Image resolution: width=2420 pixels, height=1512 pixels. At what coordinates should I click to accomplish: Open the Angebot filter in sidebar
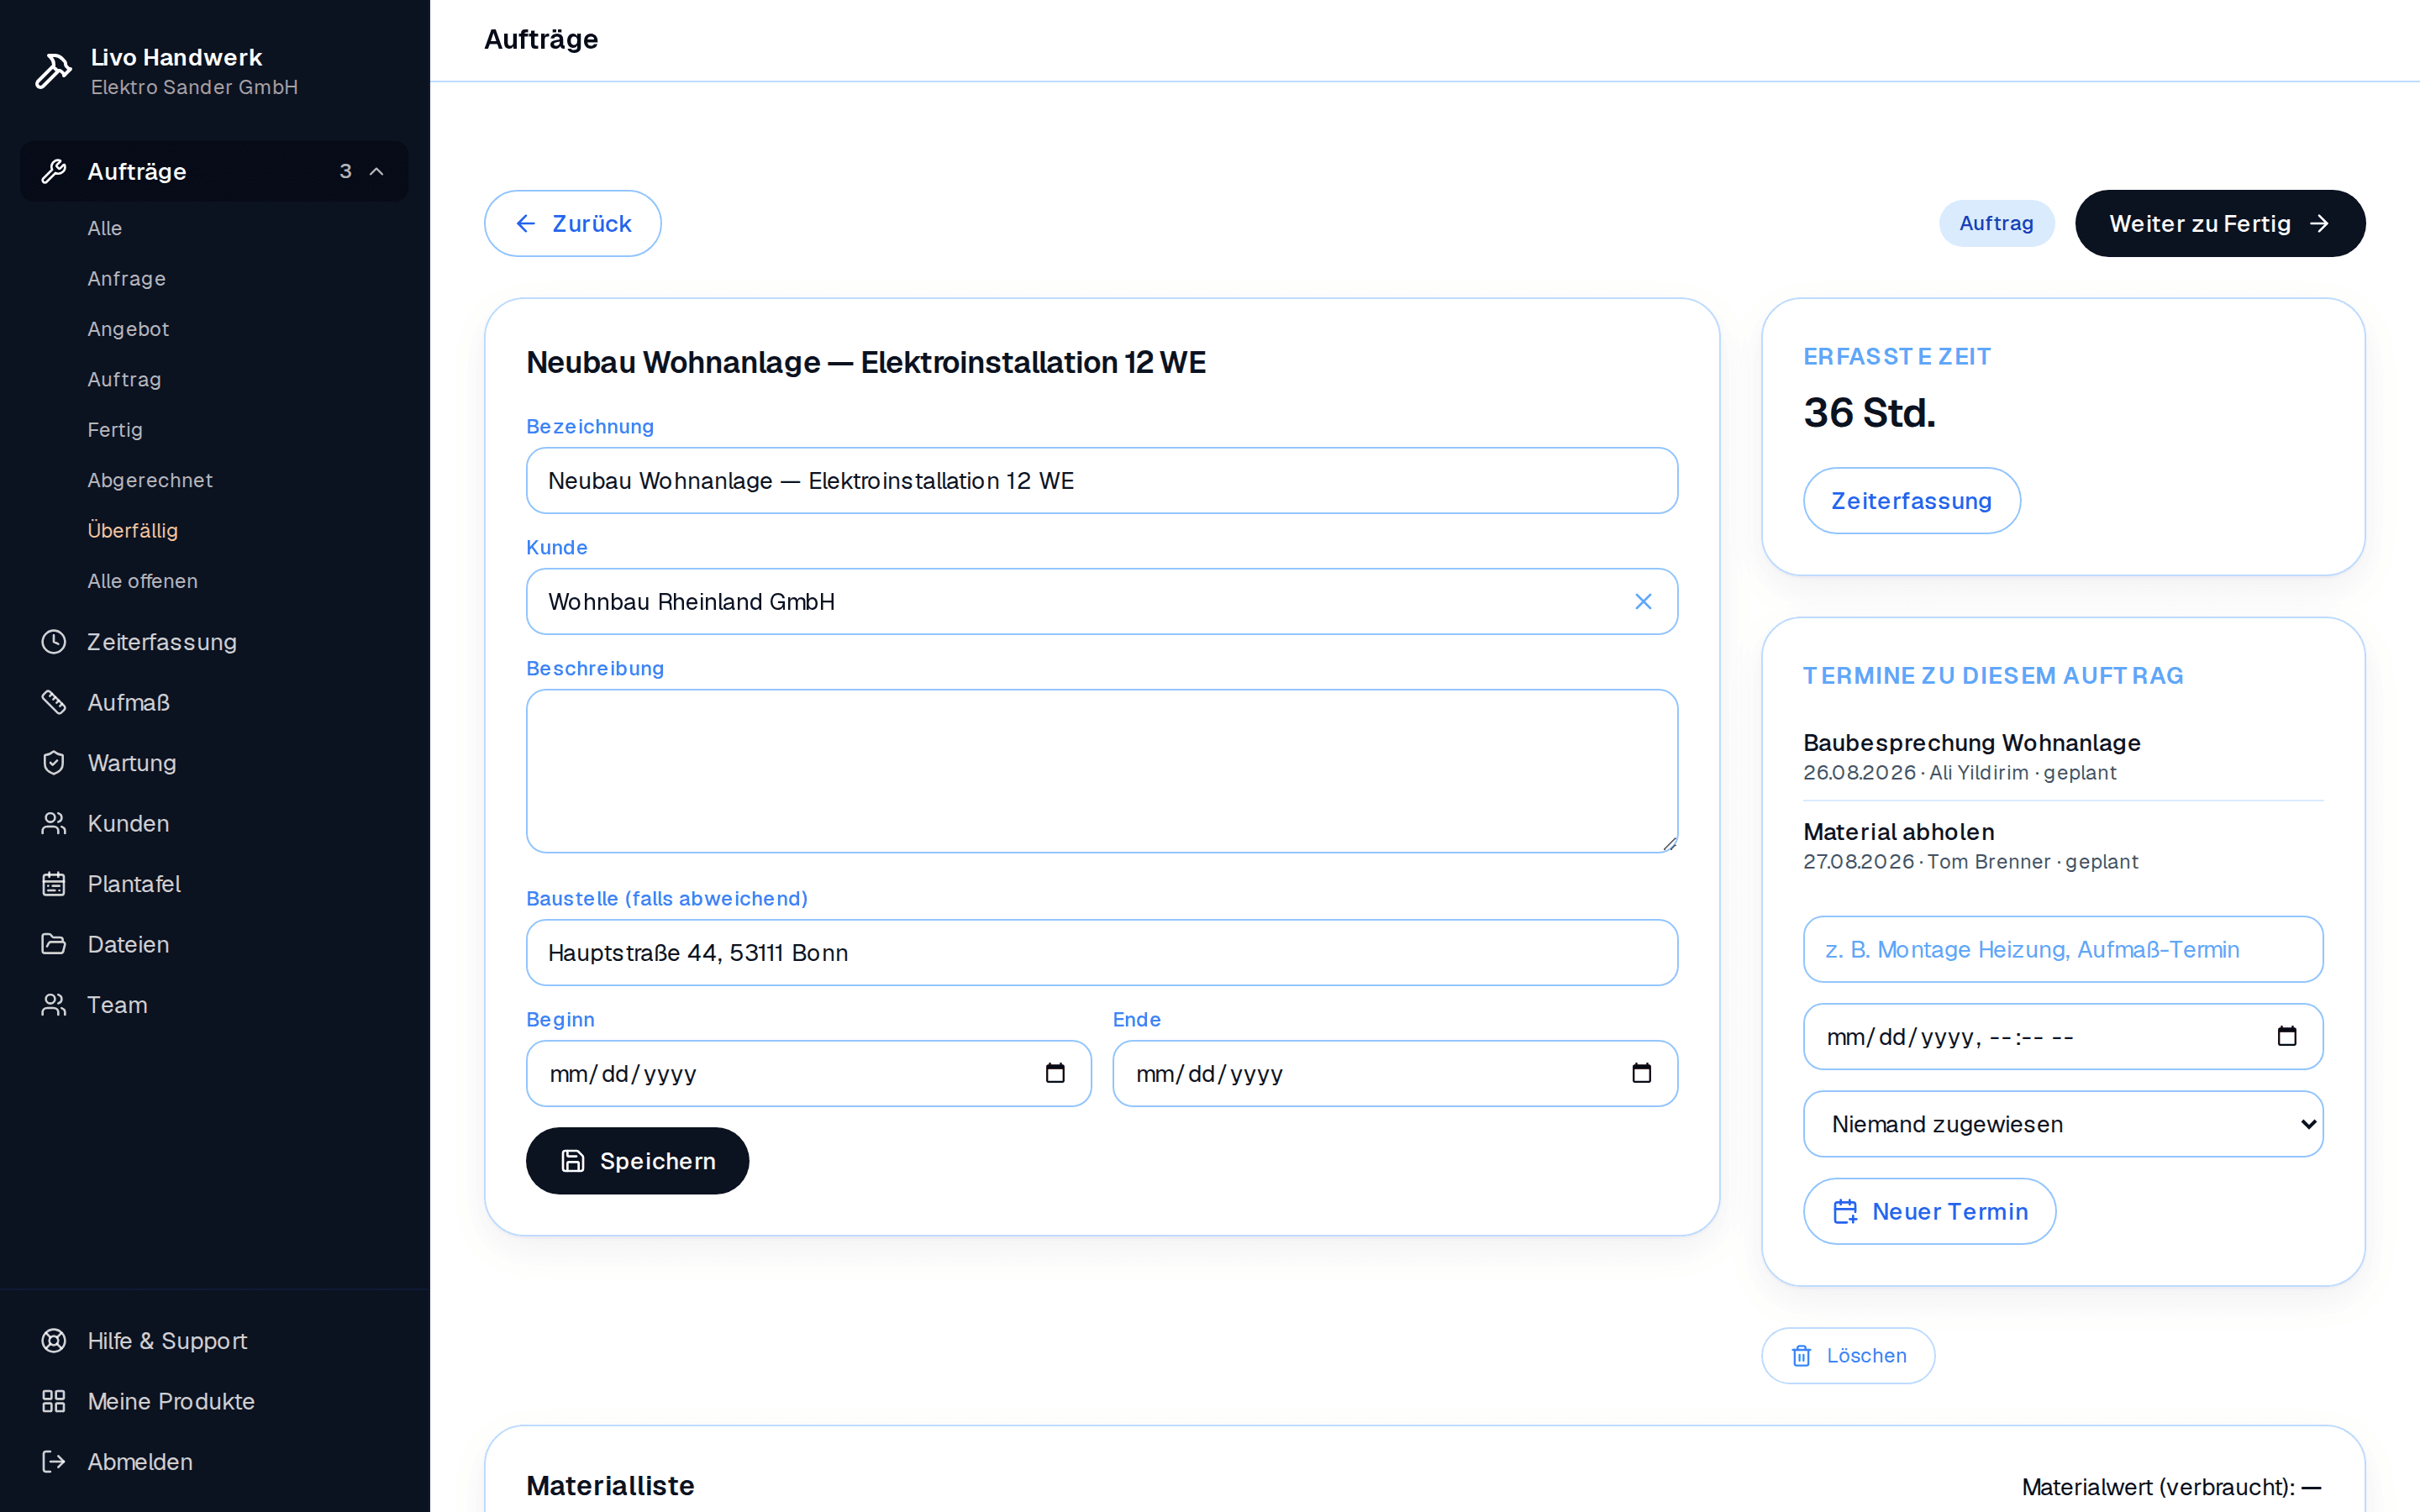click(128, 329)
